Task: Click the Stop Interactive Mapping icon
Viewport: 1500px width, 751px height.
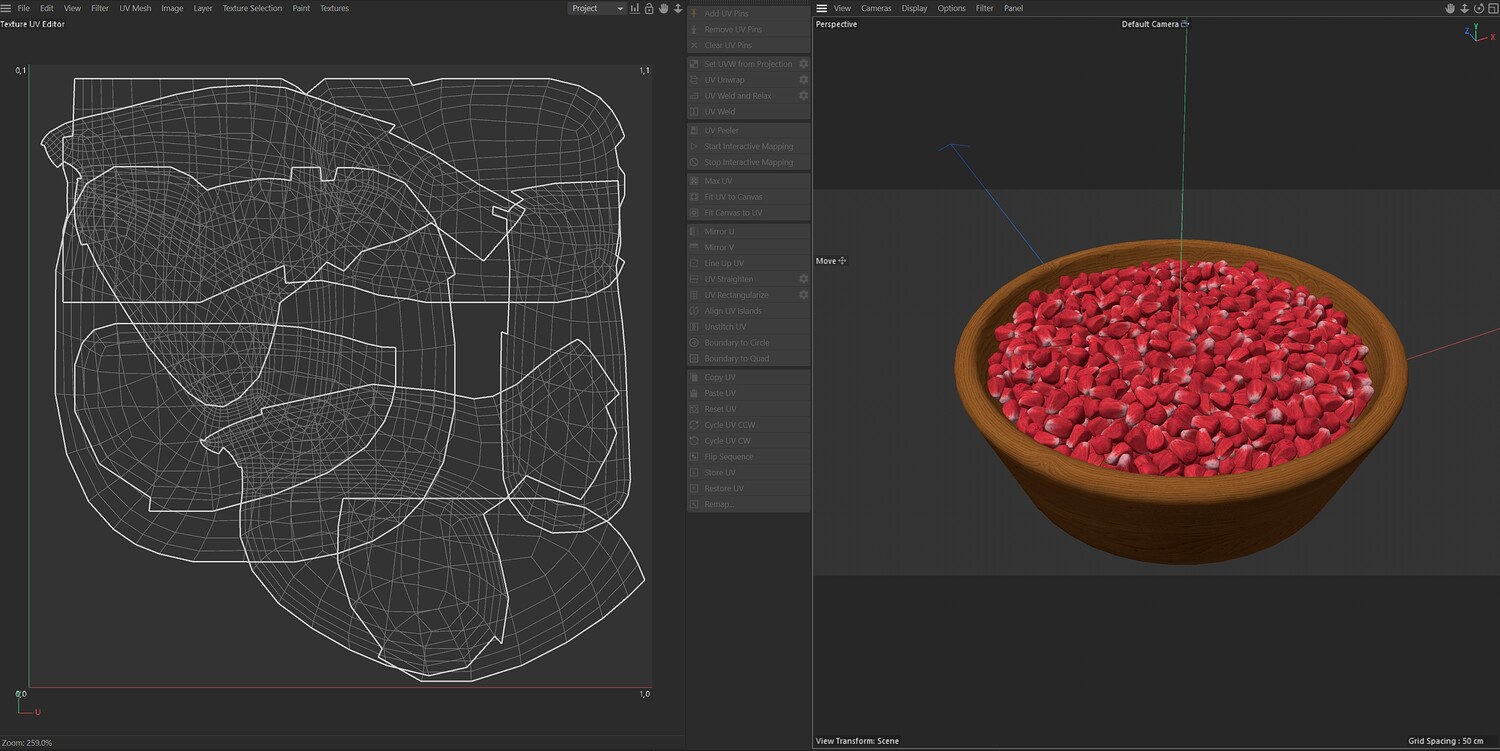Action: pos(694,162)
